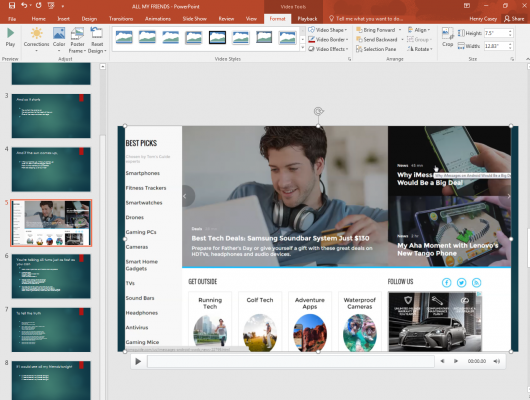Image resolution: width=530 pixels, height=400 pixels.
Task: Click the Redo icon in quick access
Action: tap(39, 5)
